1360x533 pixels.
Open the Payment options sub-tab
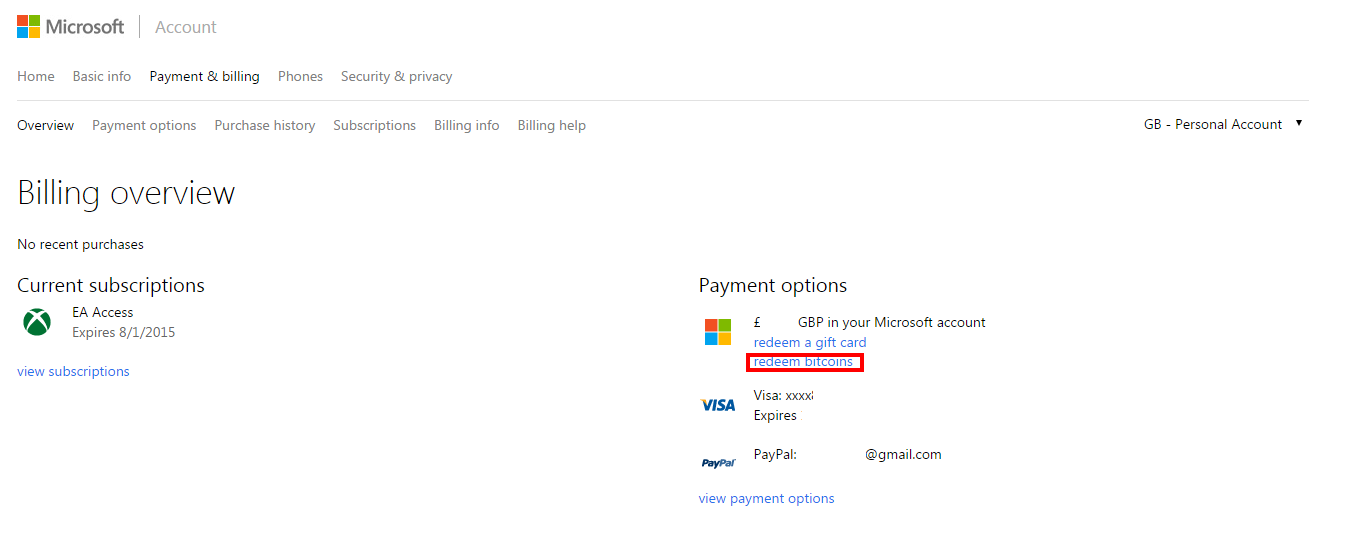coord(144,125)
